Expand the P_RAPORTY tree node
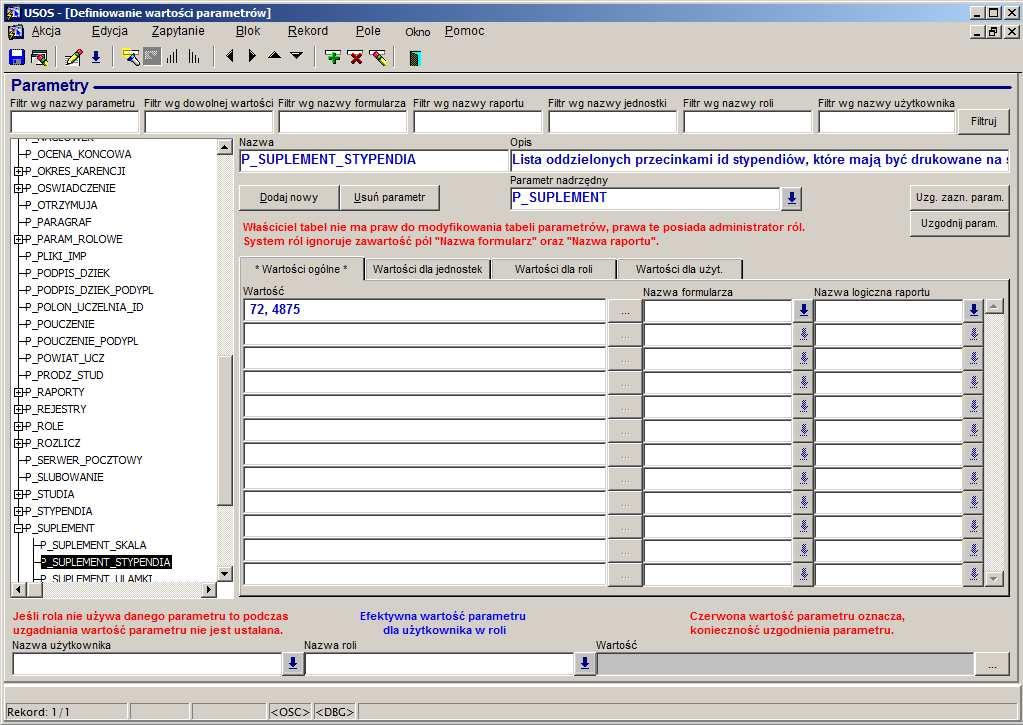Image resolution: width=1023 pixels, height=725 pixels. 18,392
